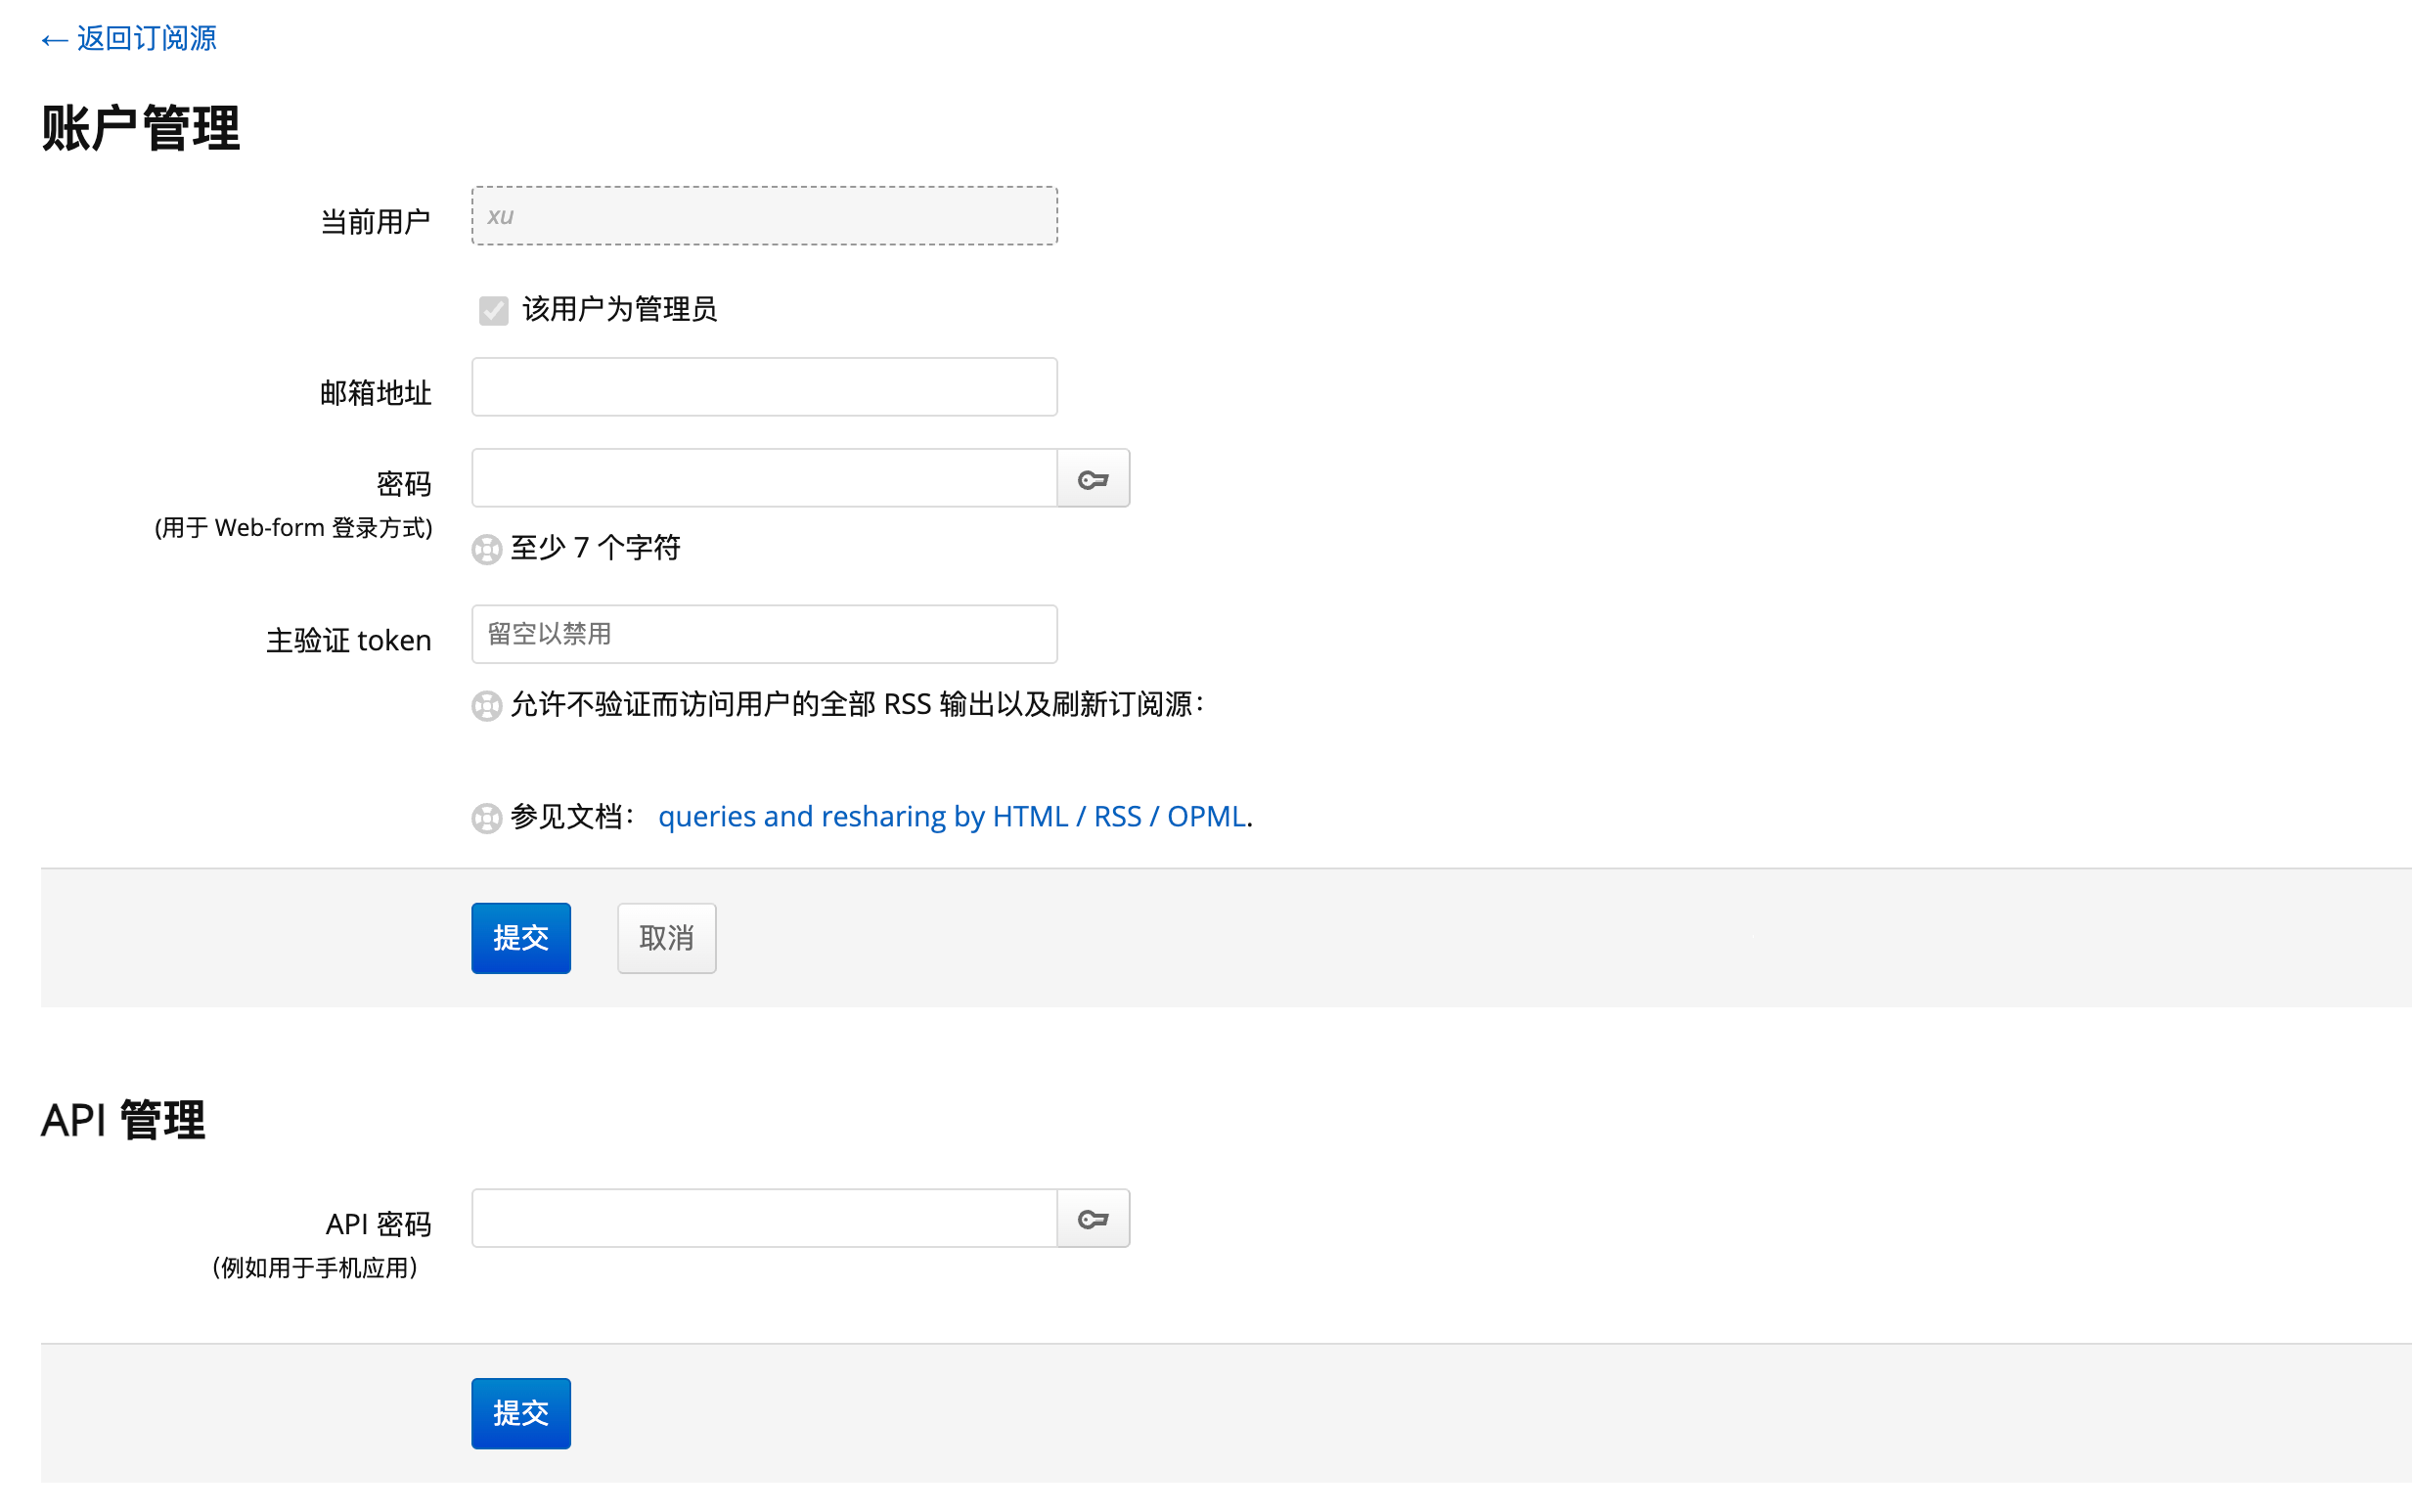Click help icon next to 参见文档
The height and width of the screenshot is (1512, 2412).
coord(486,818)
